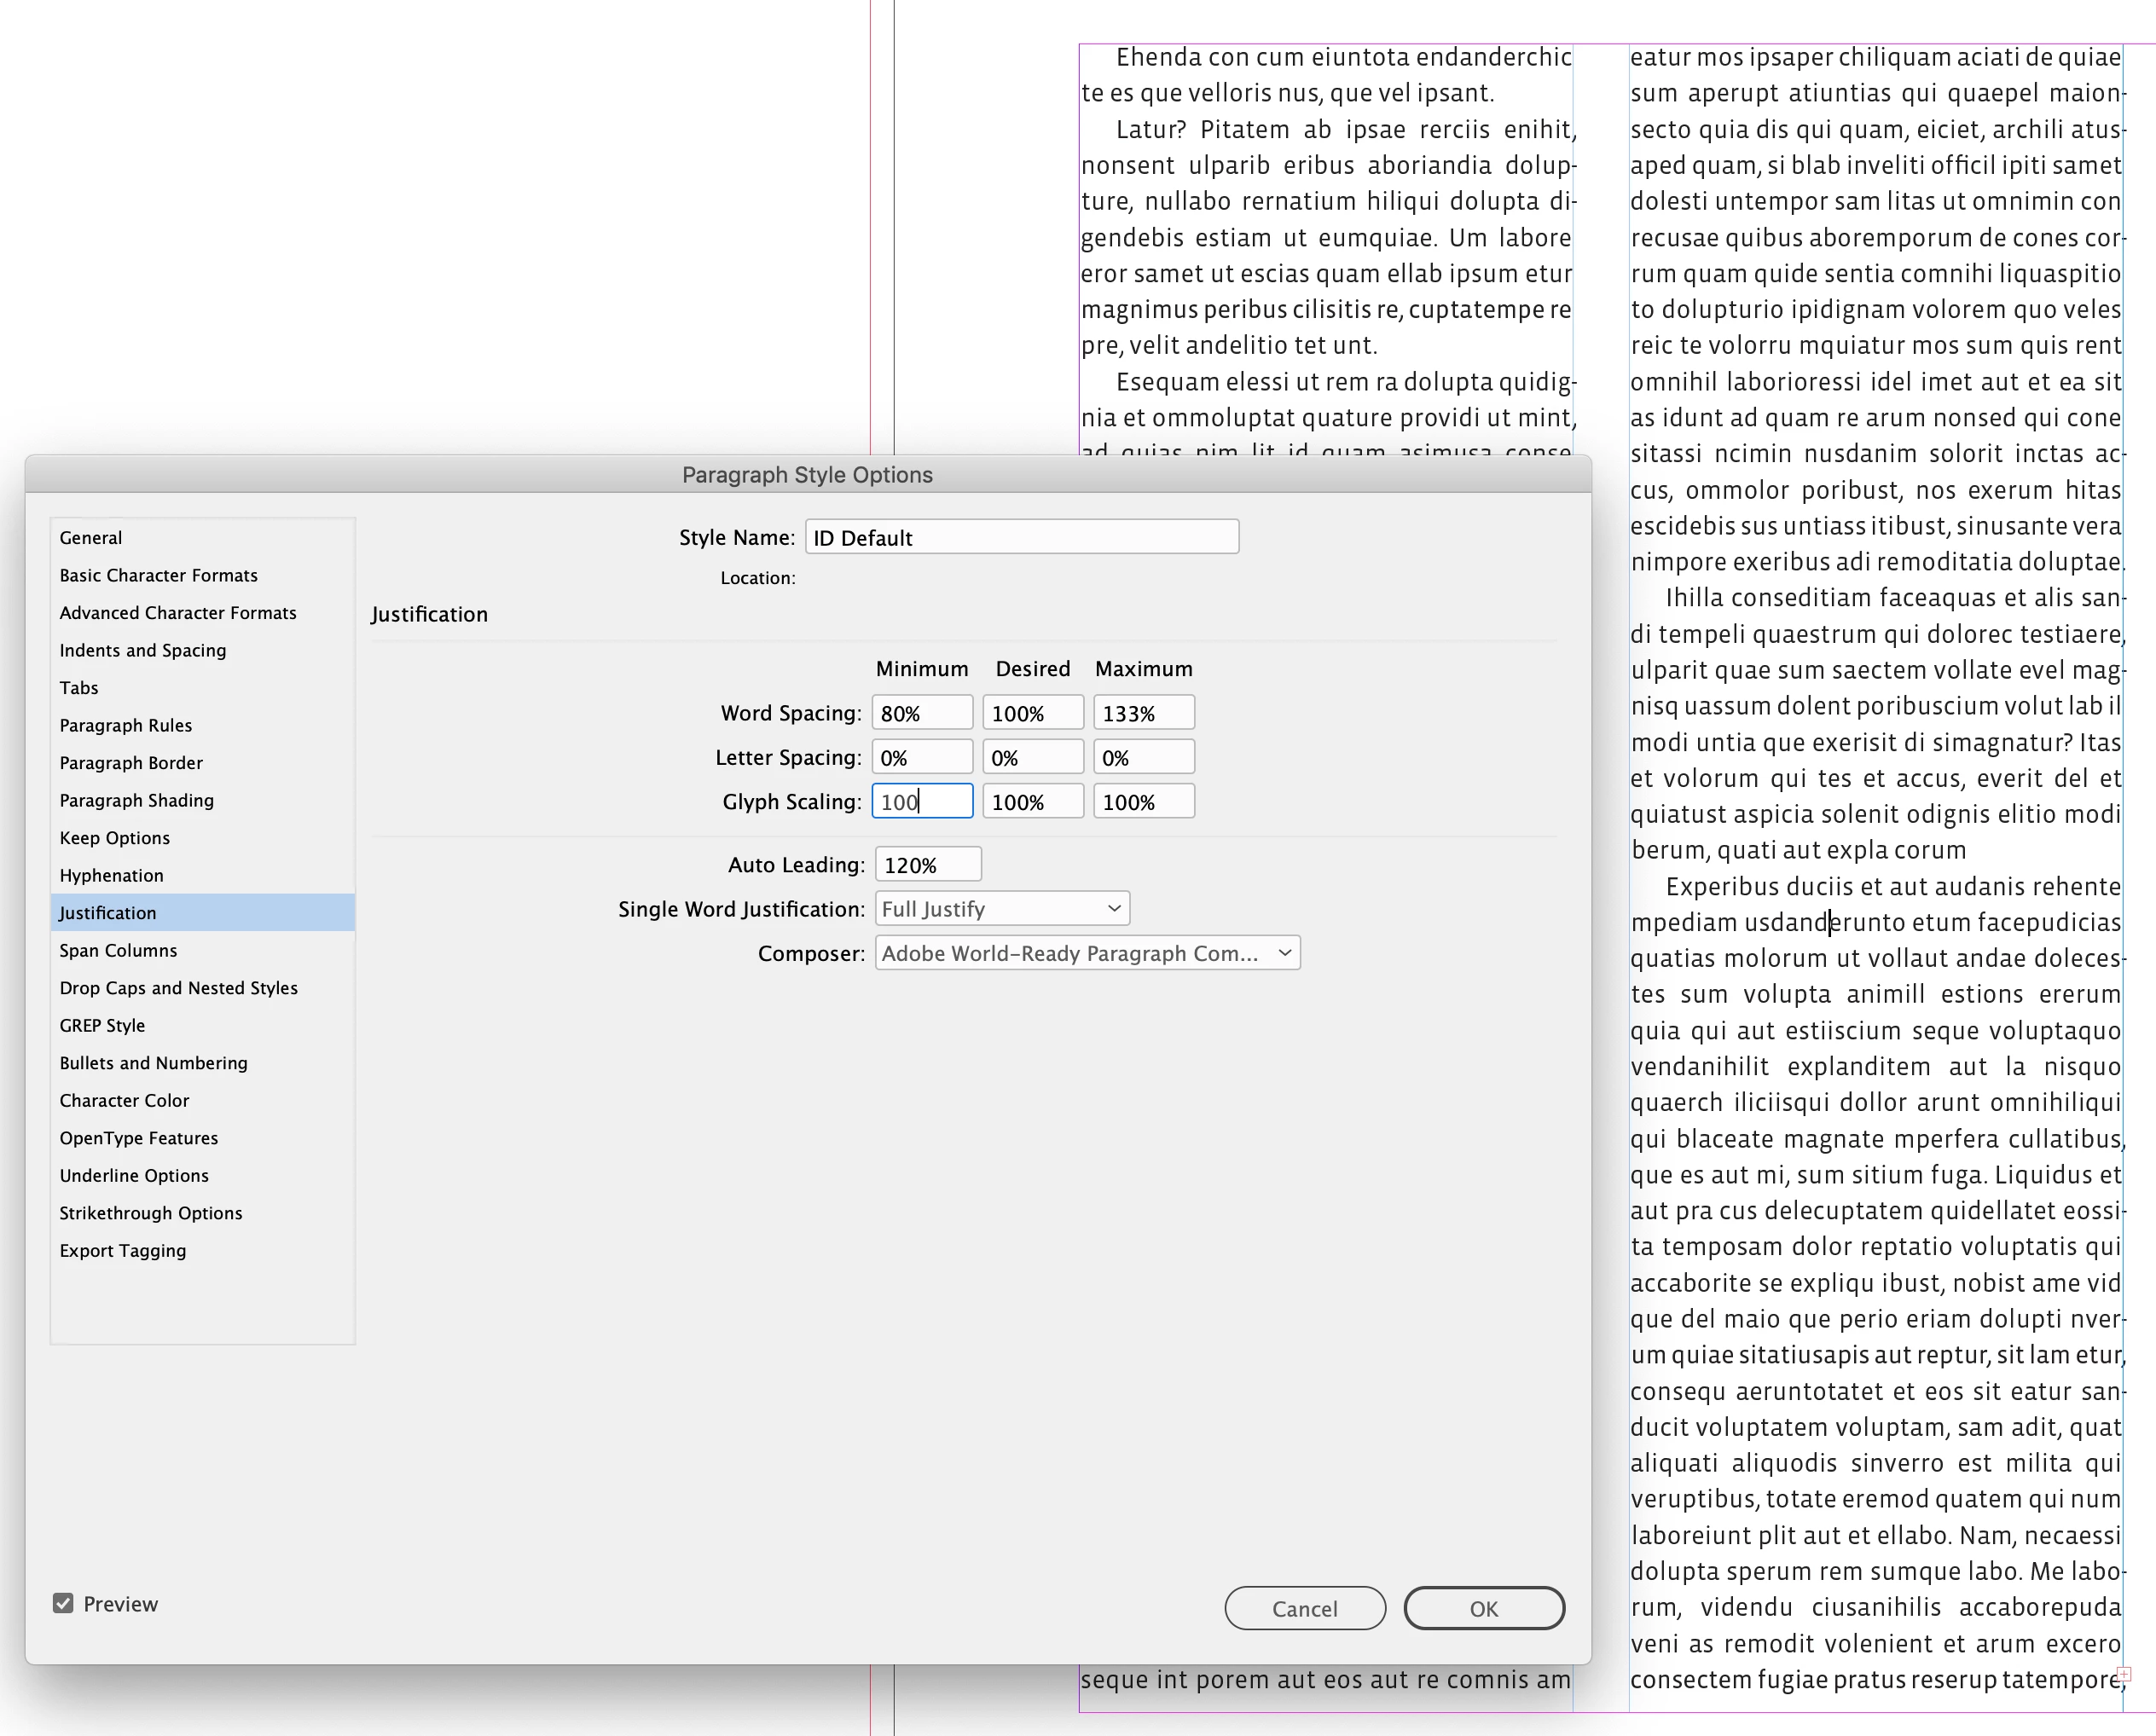
Task: Open the Single Word Justification dropdown
Action: pyautogui.click(x=1002, y=908)
